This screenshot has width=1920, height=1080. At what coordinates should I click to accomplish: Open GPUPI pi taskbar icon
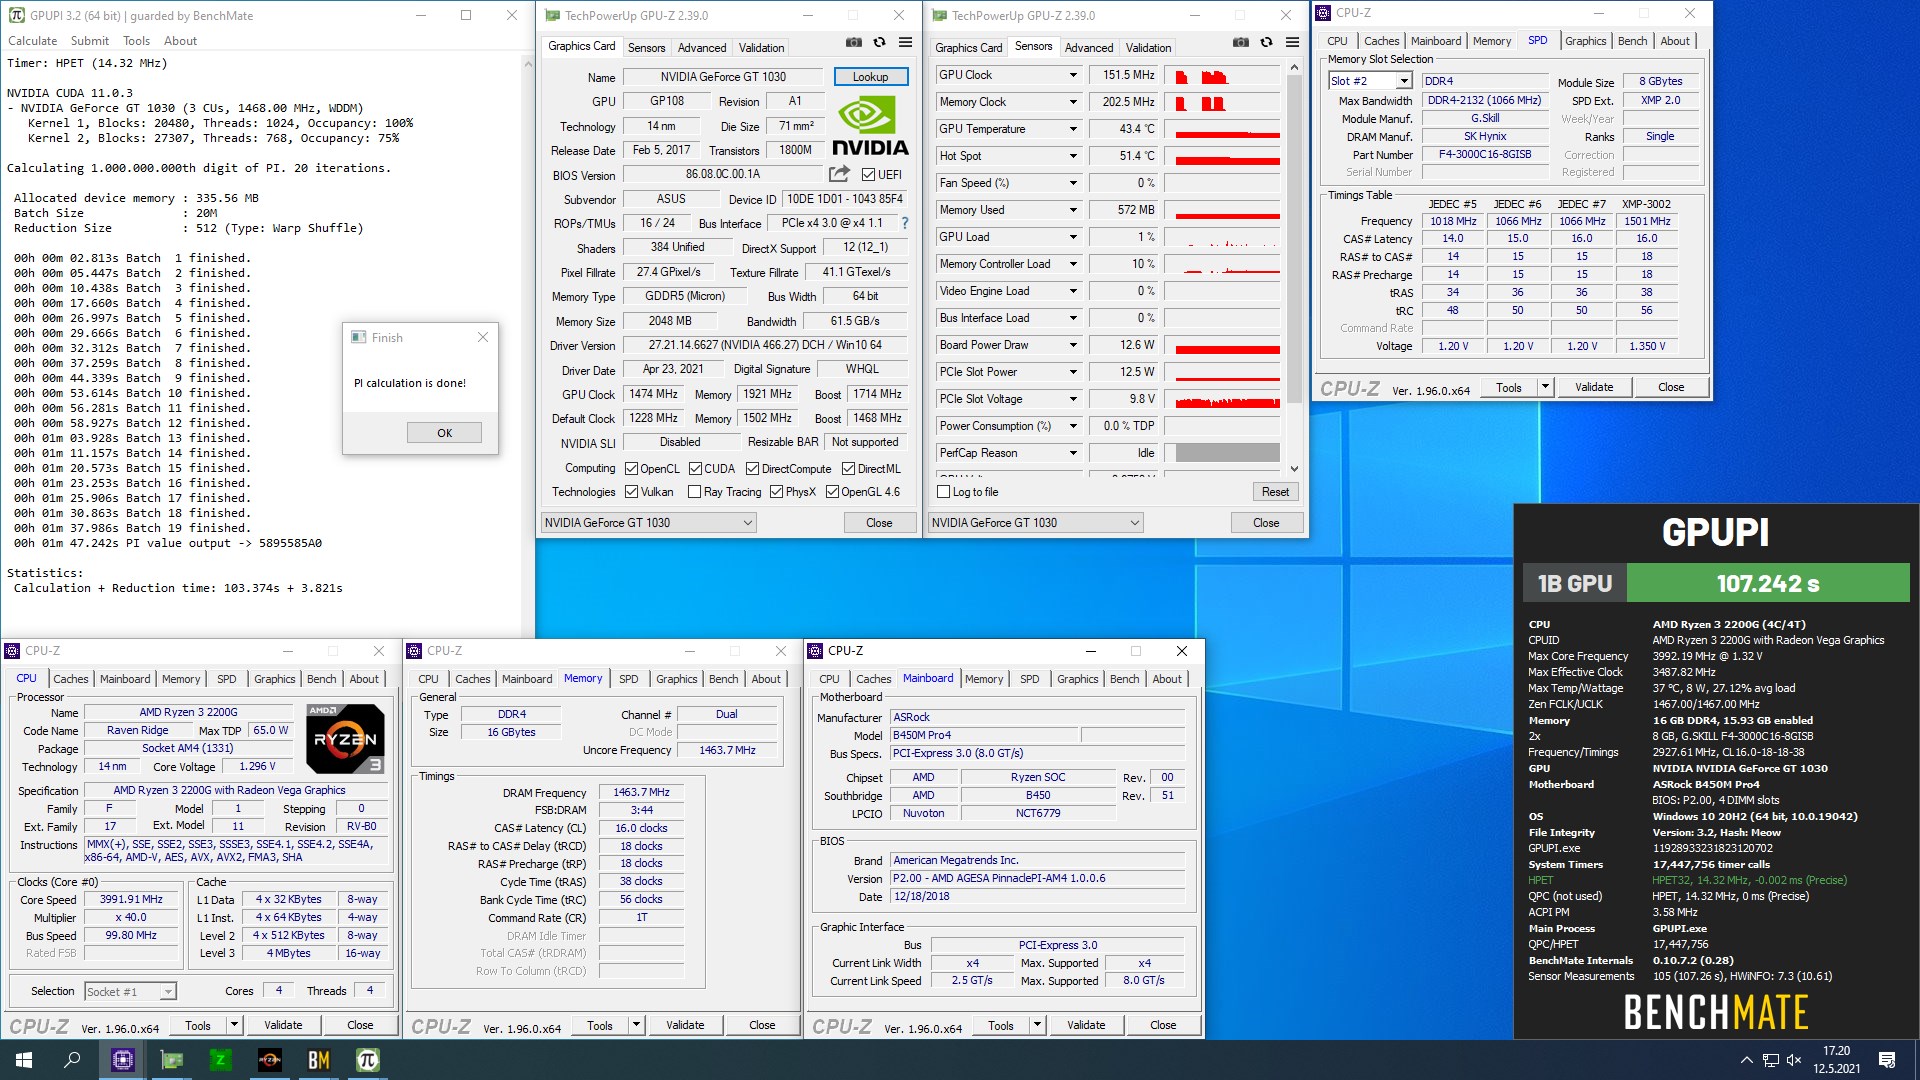click(367, 1060)
